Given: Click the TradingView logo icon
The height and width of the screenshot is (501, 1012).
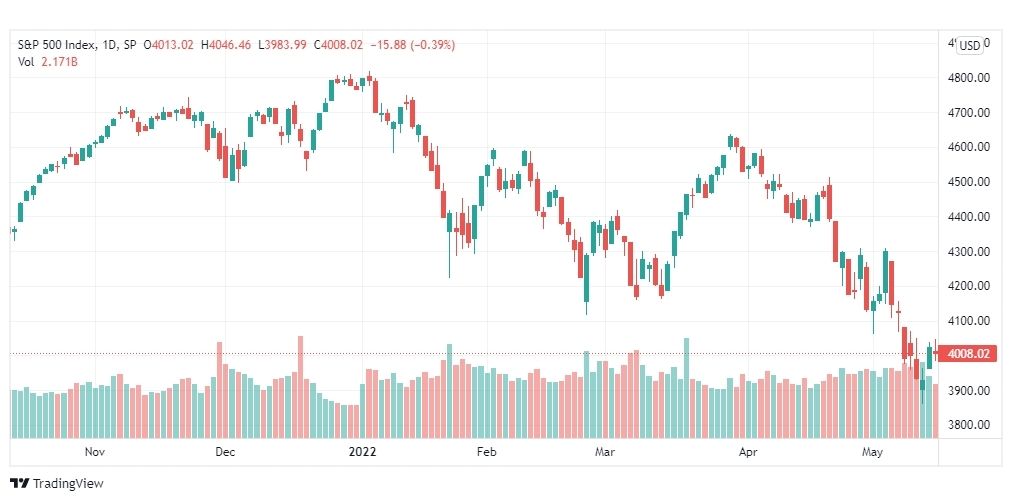Looking at the screenshot, I should pos(20,483).
